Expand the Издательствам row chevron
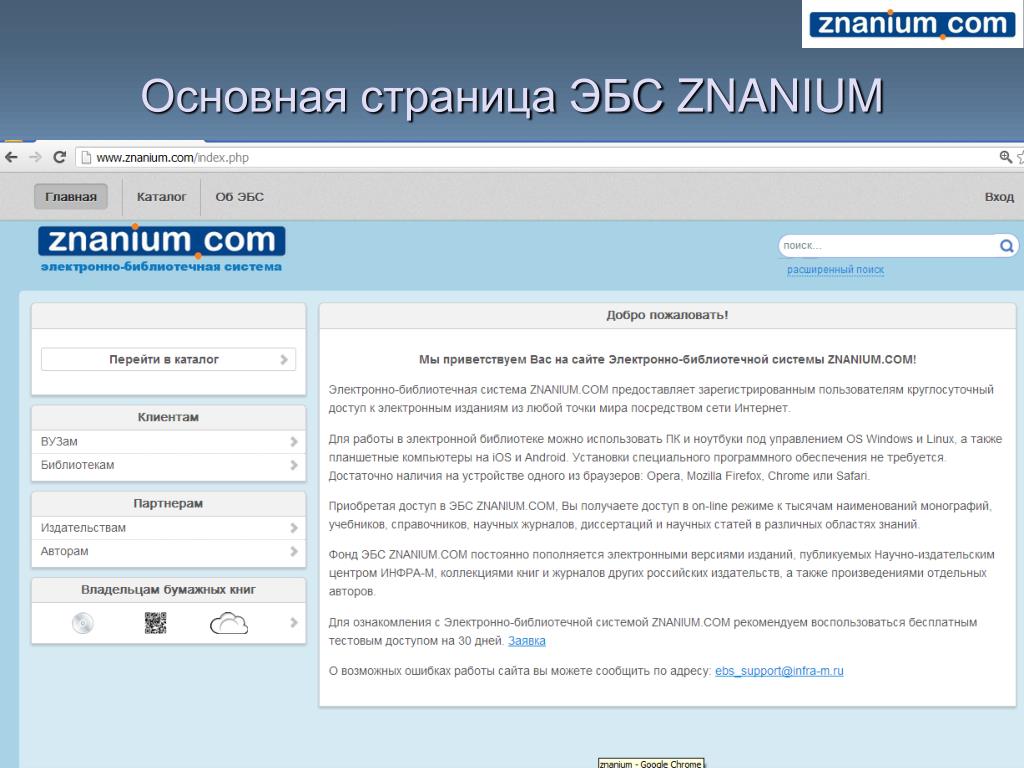 pos(294,528)
